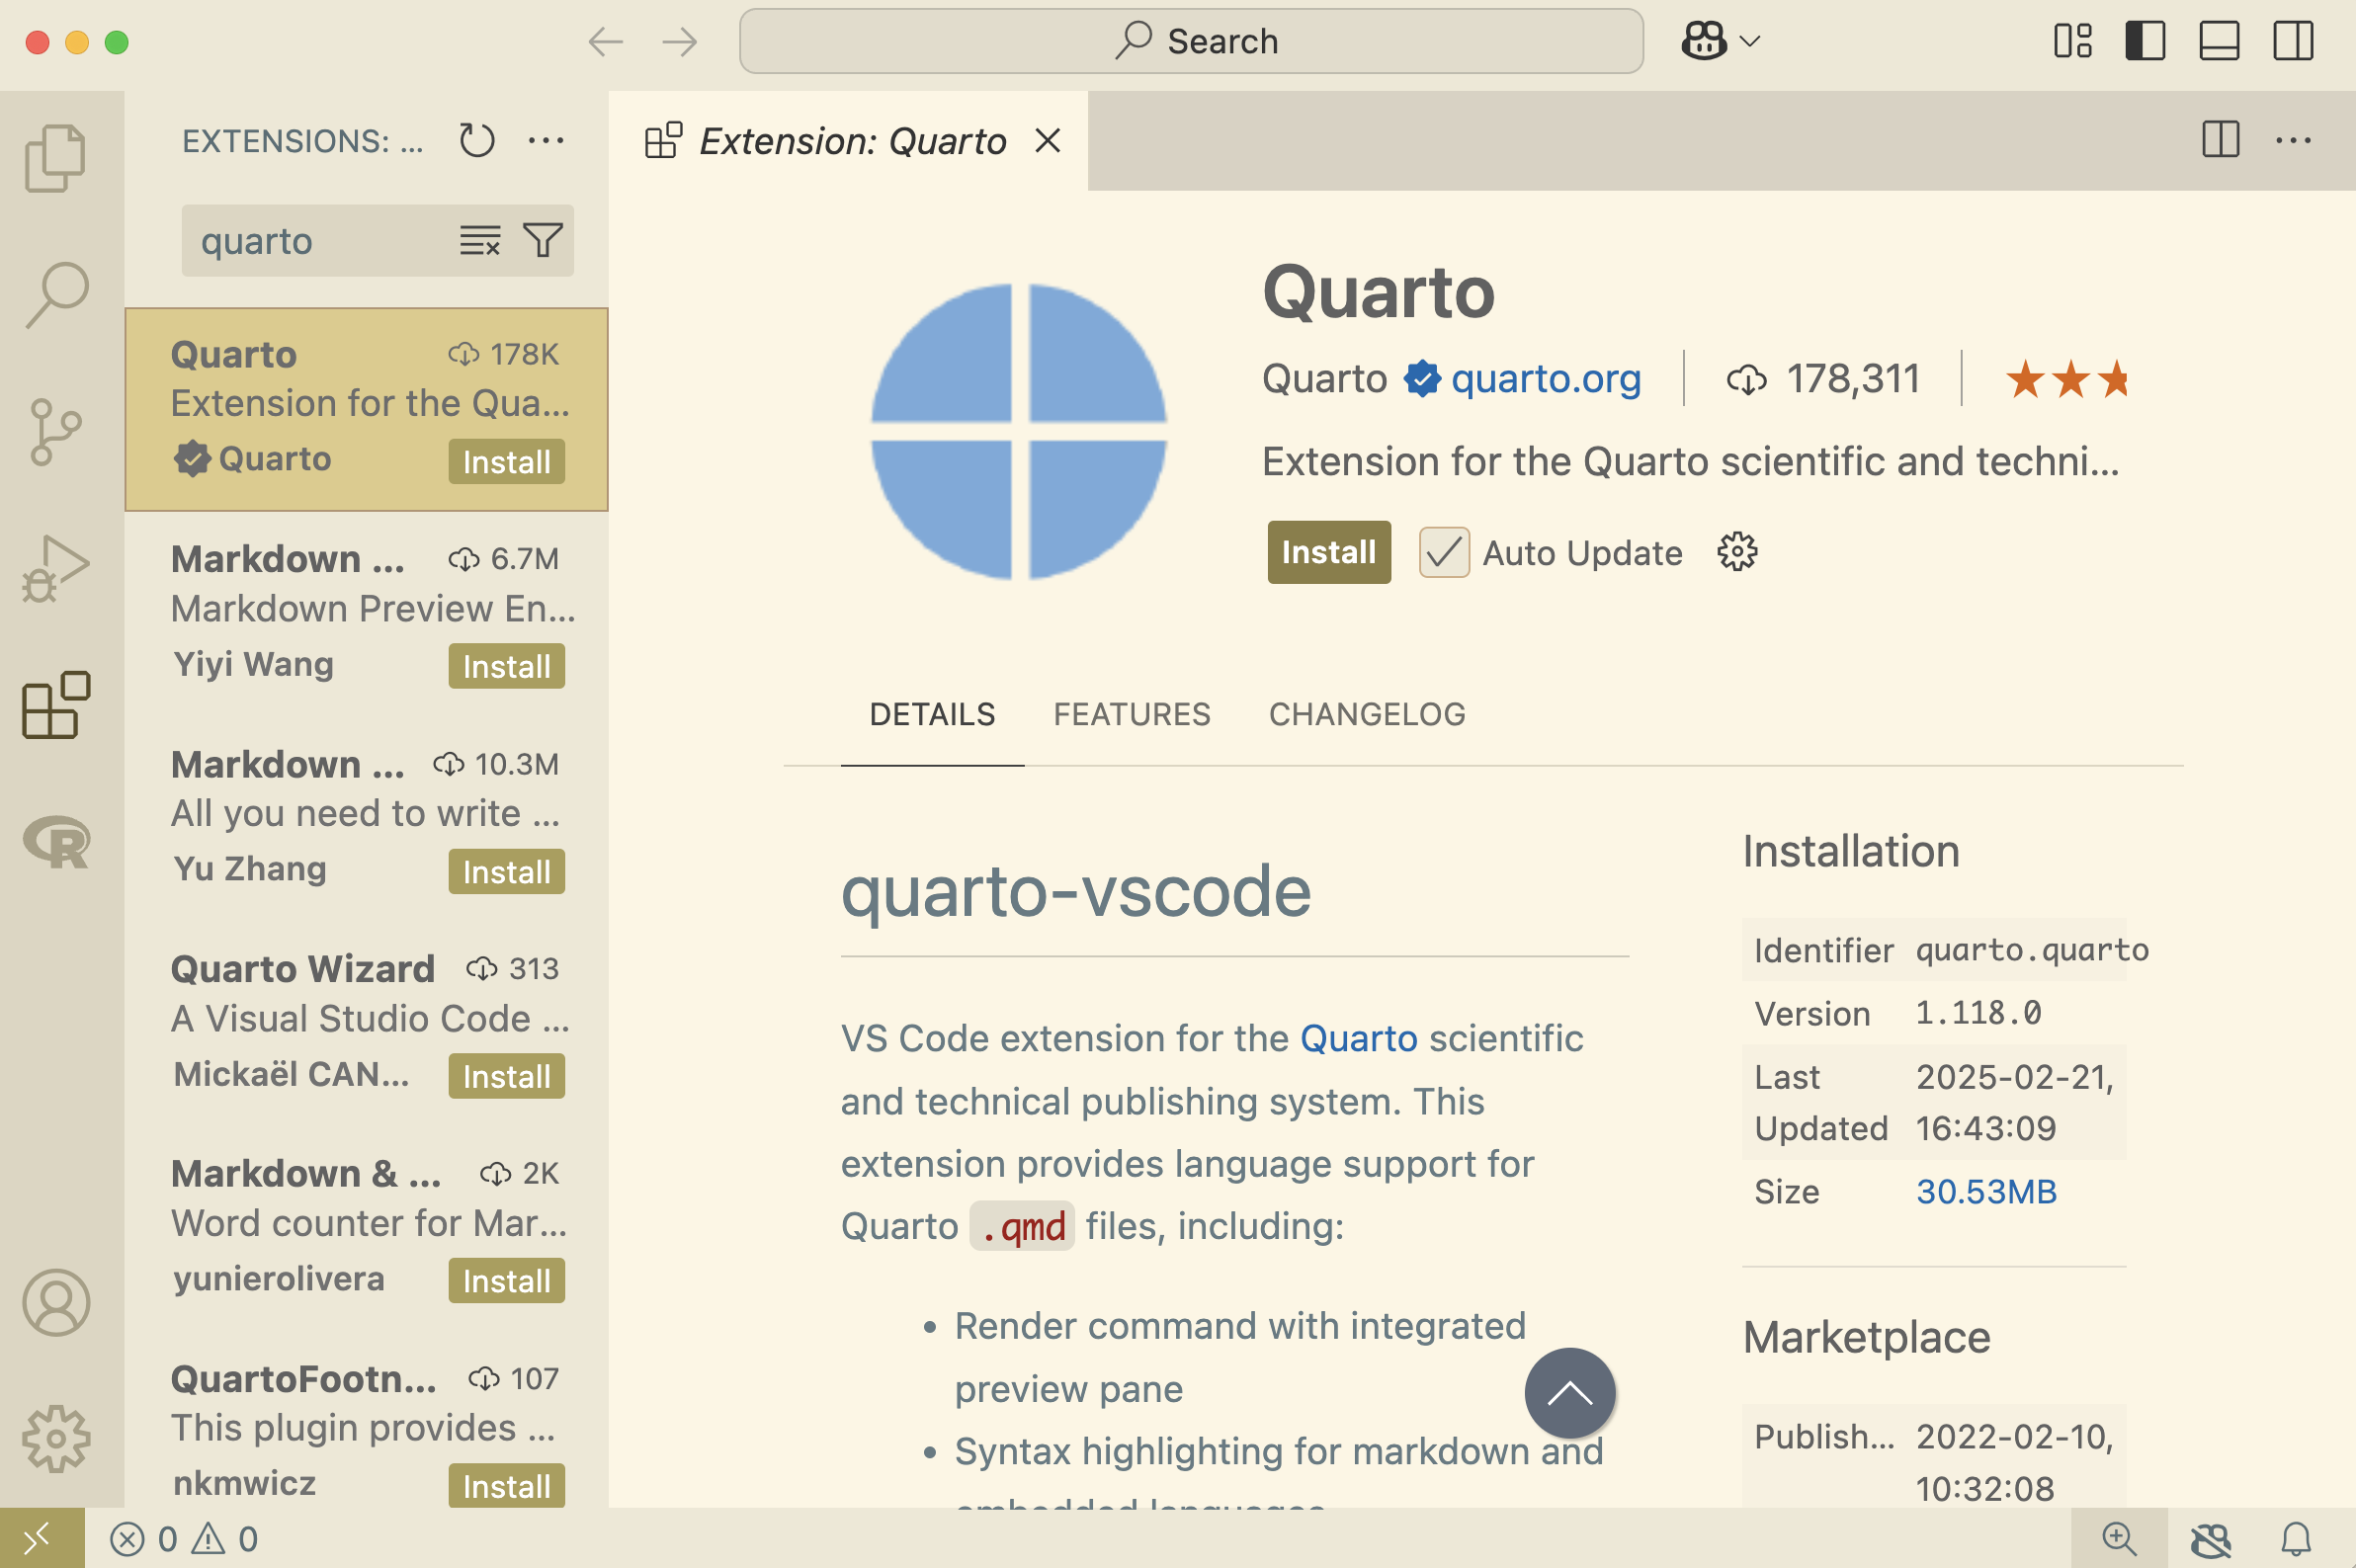Select the QuartoFootnotes list entry
Image resolution: width=2356 pixels, height=1568 pixels.
coord(367,1422)
